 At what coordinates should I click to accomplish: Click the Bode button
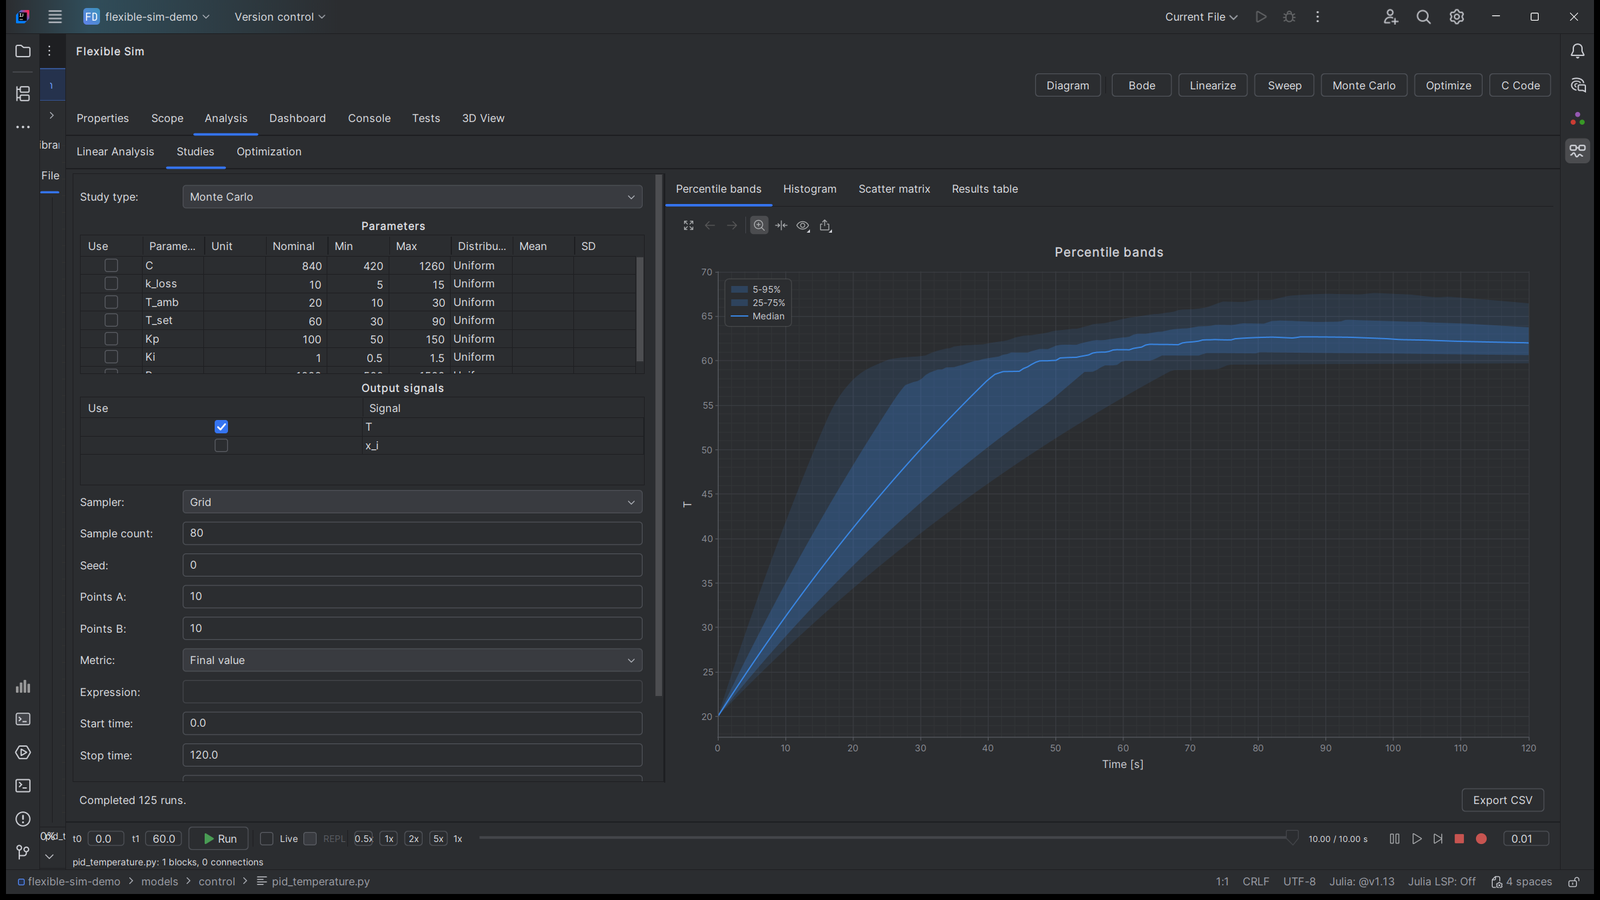[1142, 86]
